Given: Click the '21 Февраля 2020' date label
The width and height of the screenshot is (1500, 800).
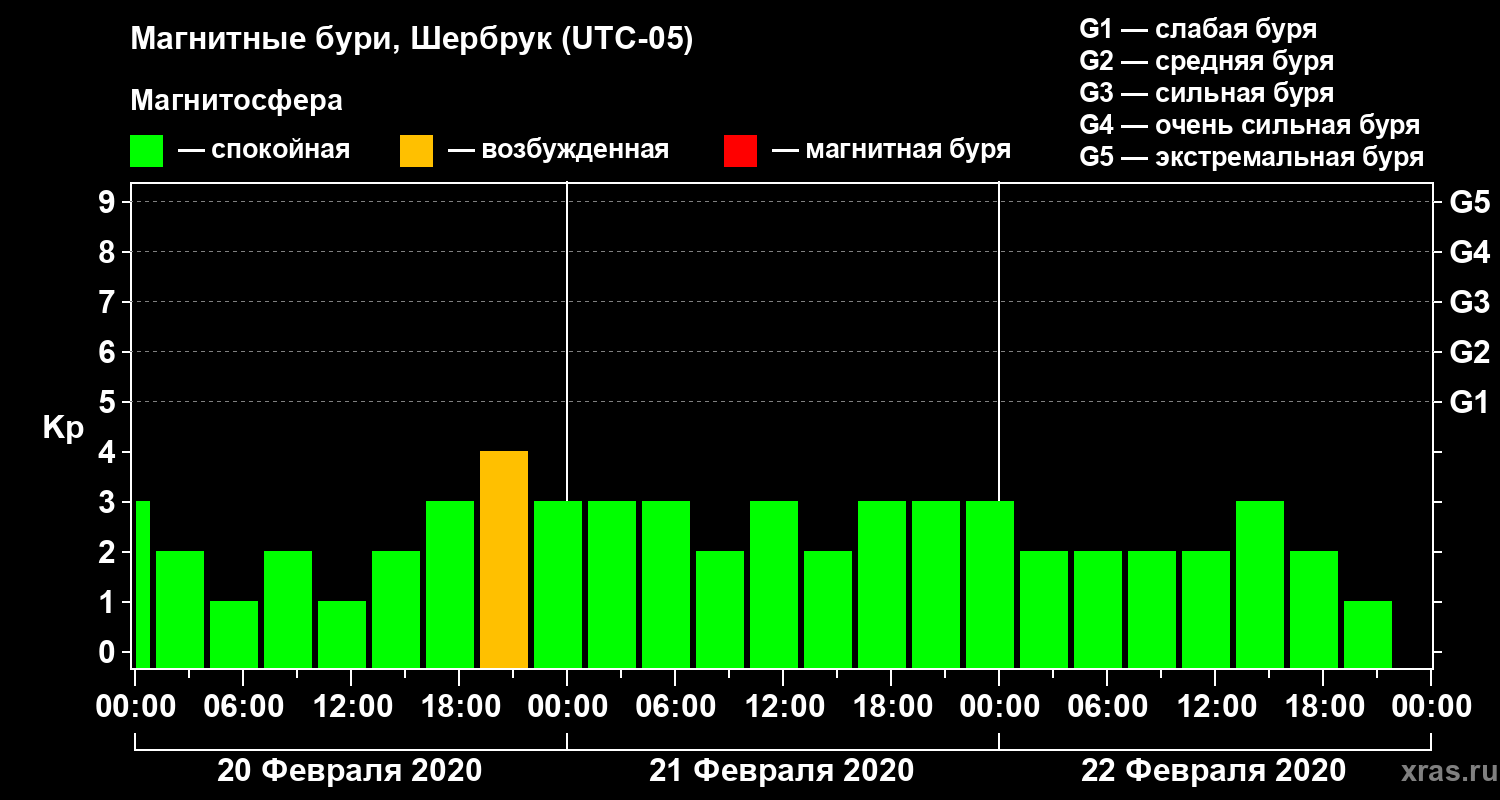Looking at the screenshot, I should point(781,771).
